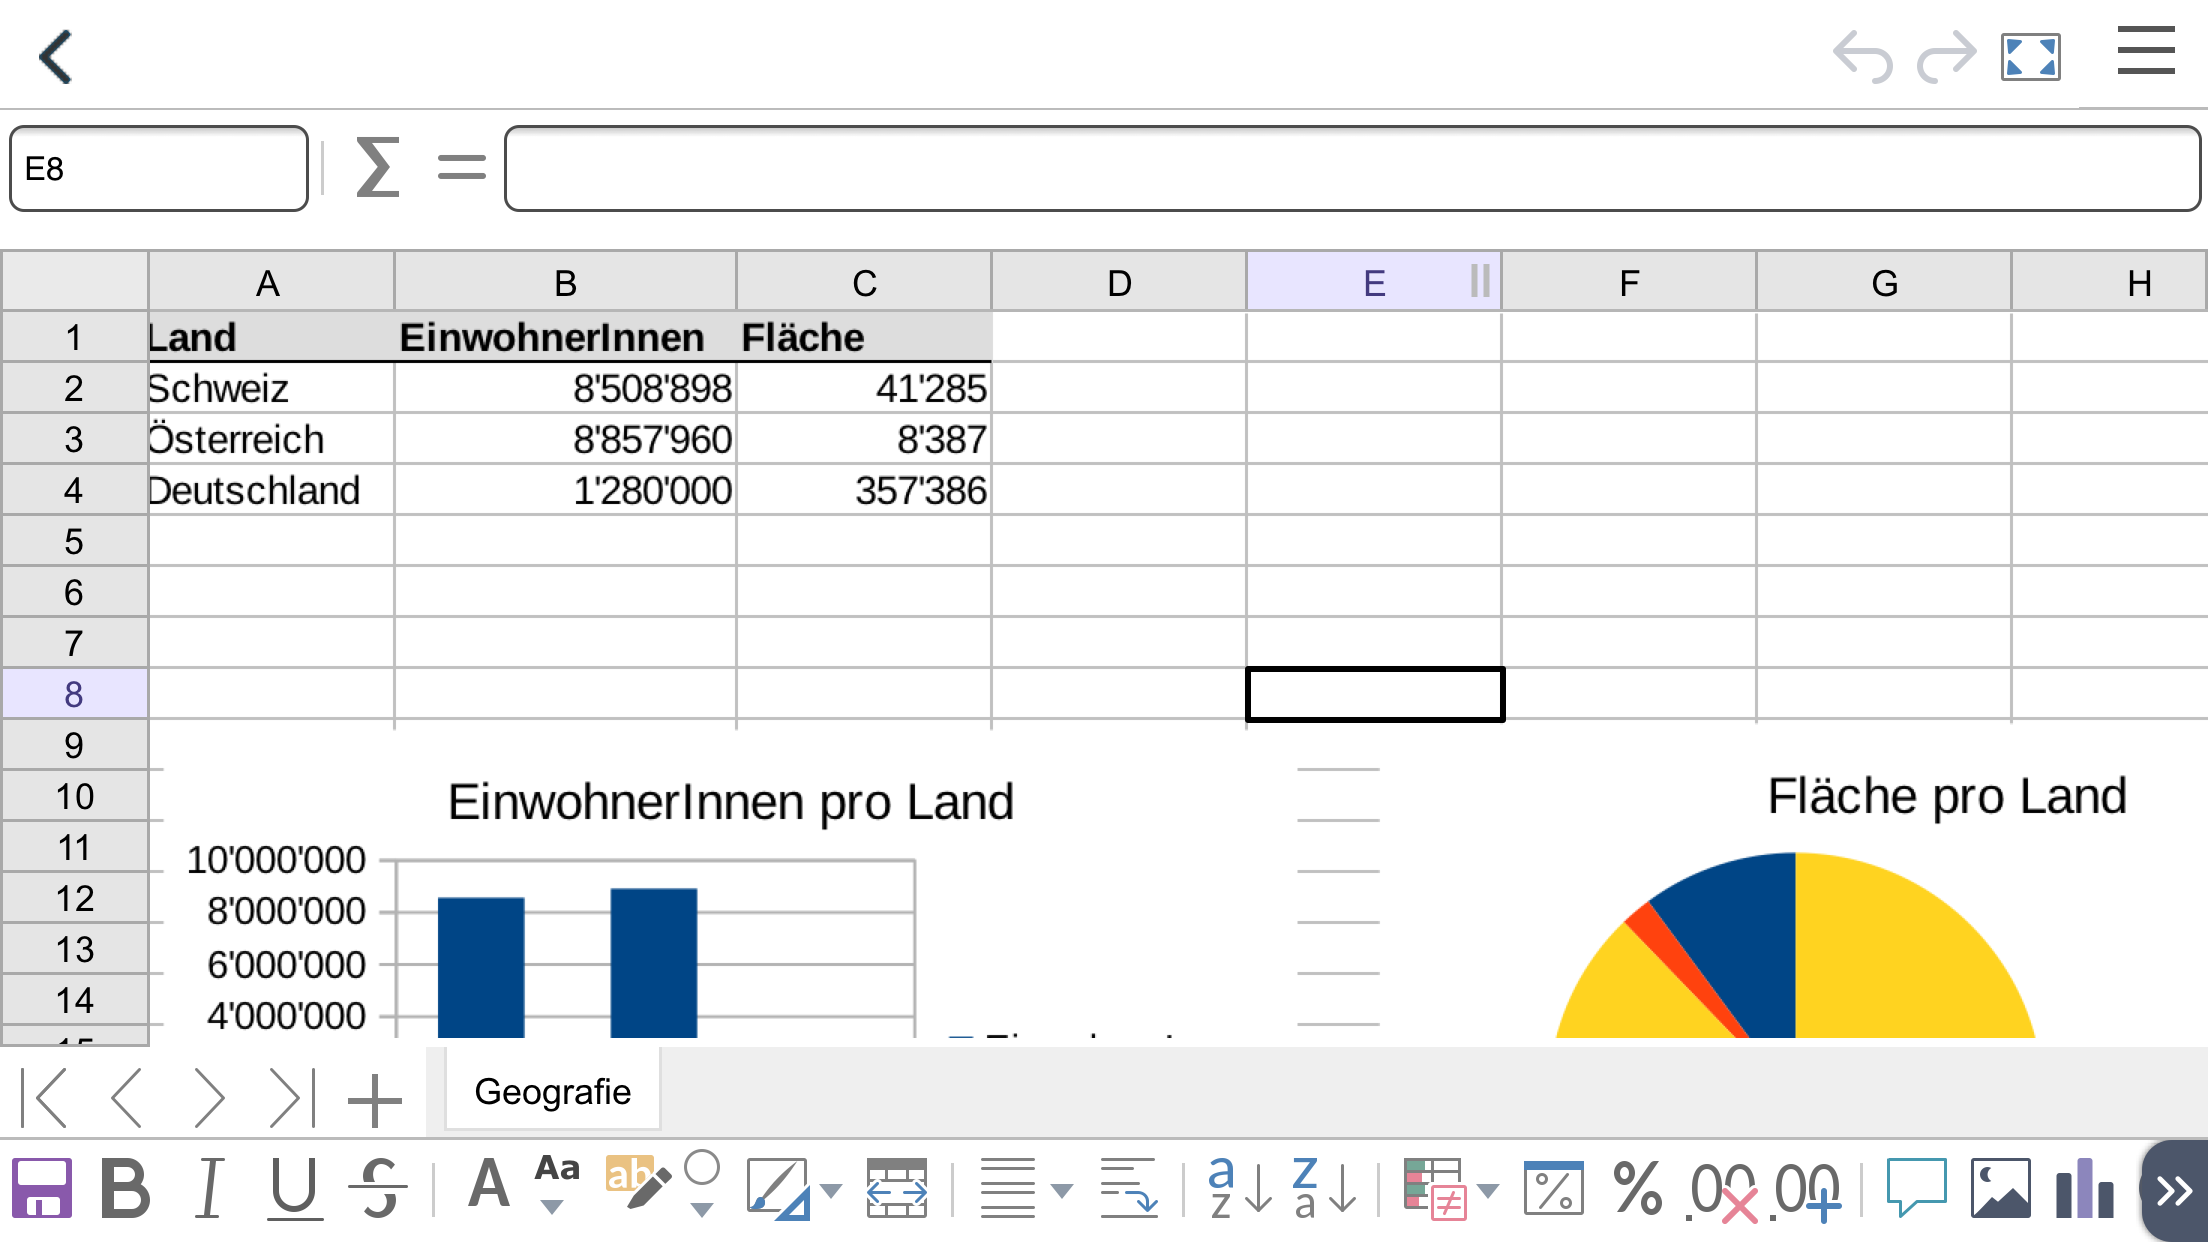The height and width of the screenshot is (1242, 2208).
Task: Toggle italic text formatting
Action: point(209,1189)
